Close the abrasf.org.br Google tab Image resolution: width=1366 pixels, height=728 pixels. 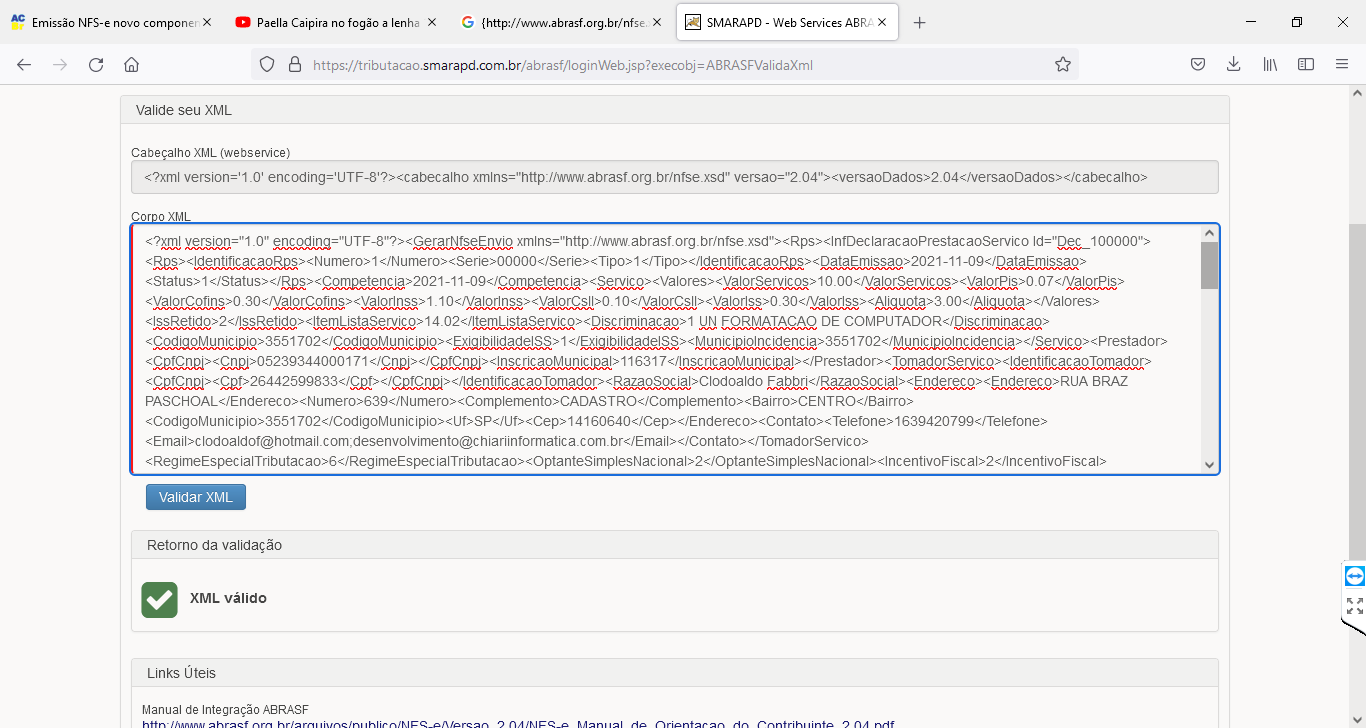click(x=656, y=22)
